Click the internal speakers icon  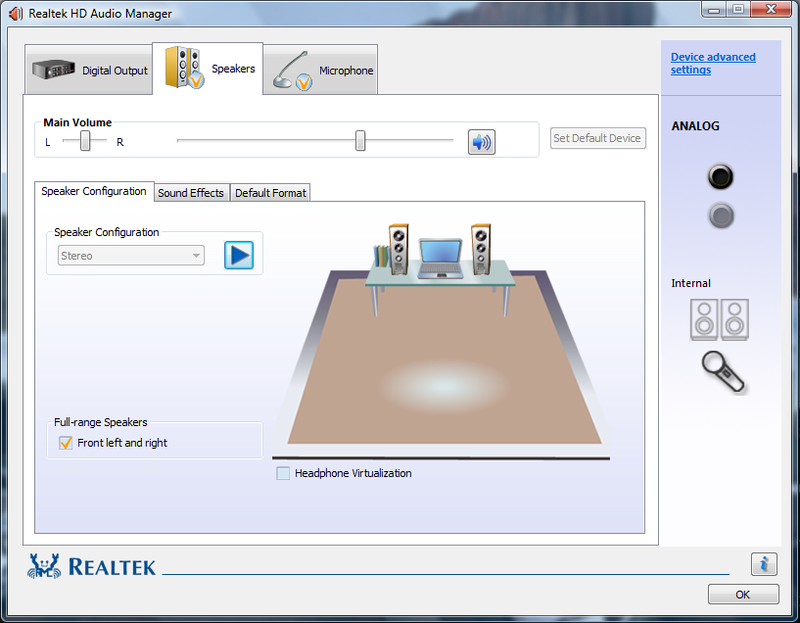[719, 320]
